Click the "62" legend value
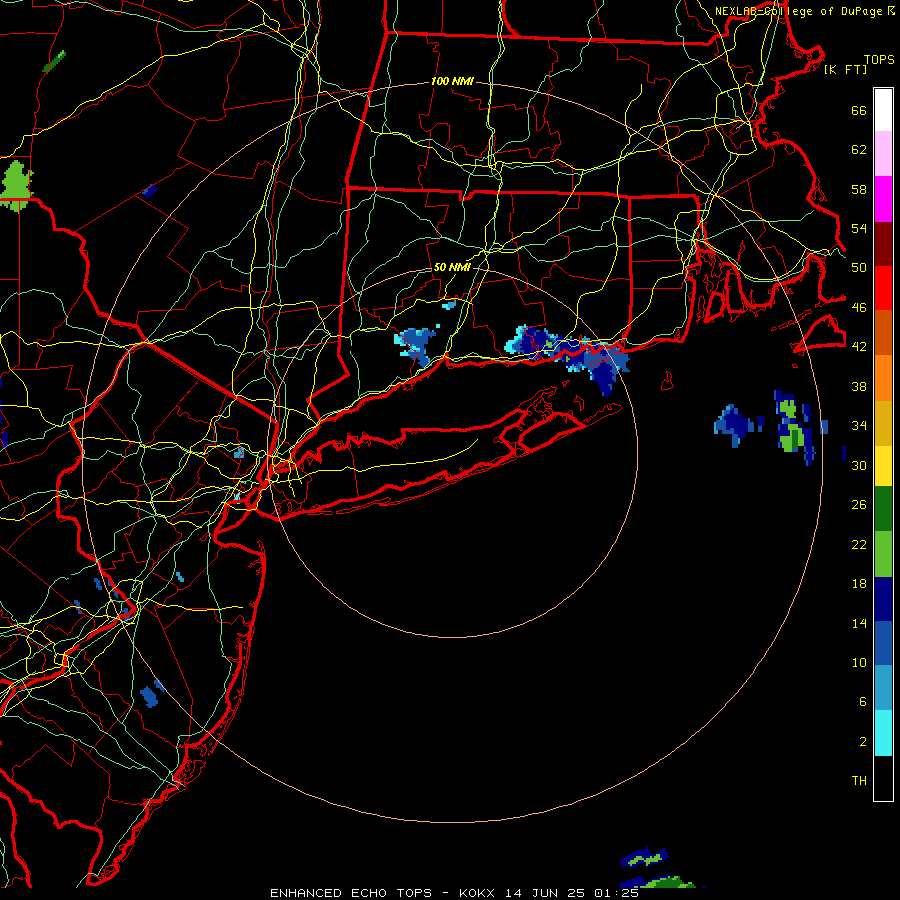 pyautogui.click(x=859, y=149)
